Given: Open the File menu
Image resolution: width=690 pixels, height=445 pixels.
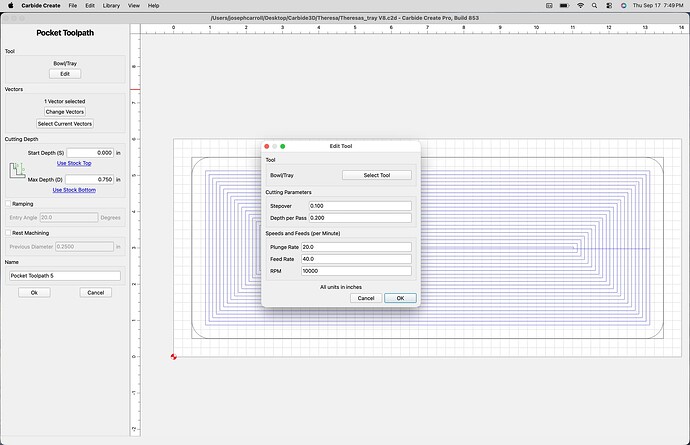Looking at the screenshot, I should [73, 6].
